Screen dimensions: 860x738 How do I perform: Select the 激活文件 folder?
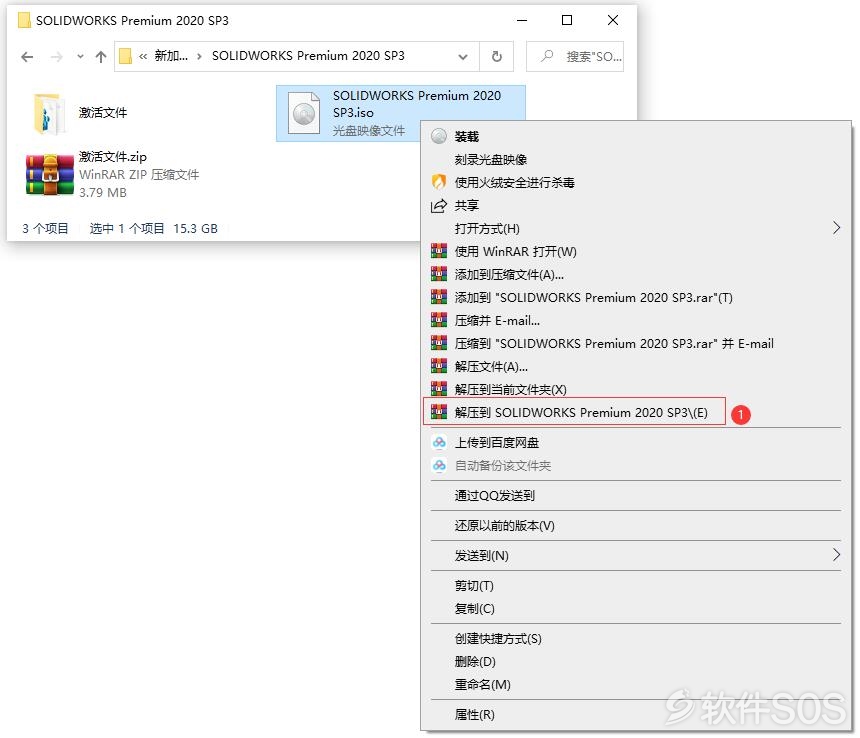[x=80, y=113]
